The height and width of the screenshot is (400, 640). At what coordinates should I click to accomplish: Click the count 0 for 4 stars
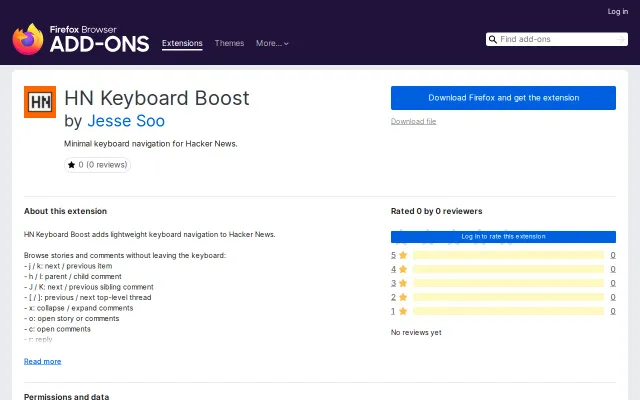click(613, 269)
